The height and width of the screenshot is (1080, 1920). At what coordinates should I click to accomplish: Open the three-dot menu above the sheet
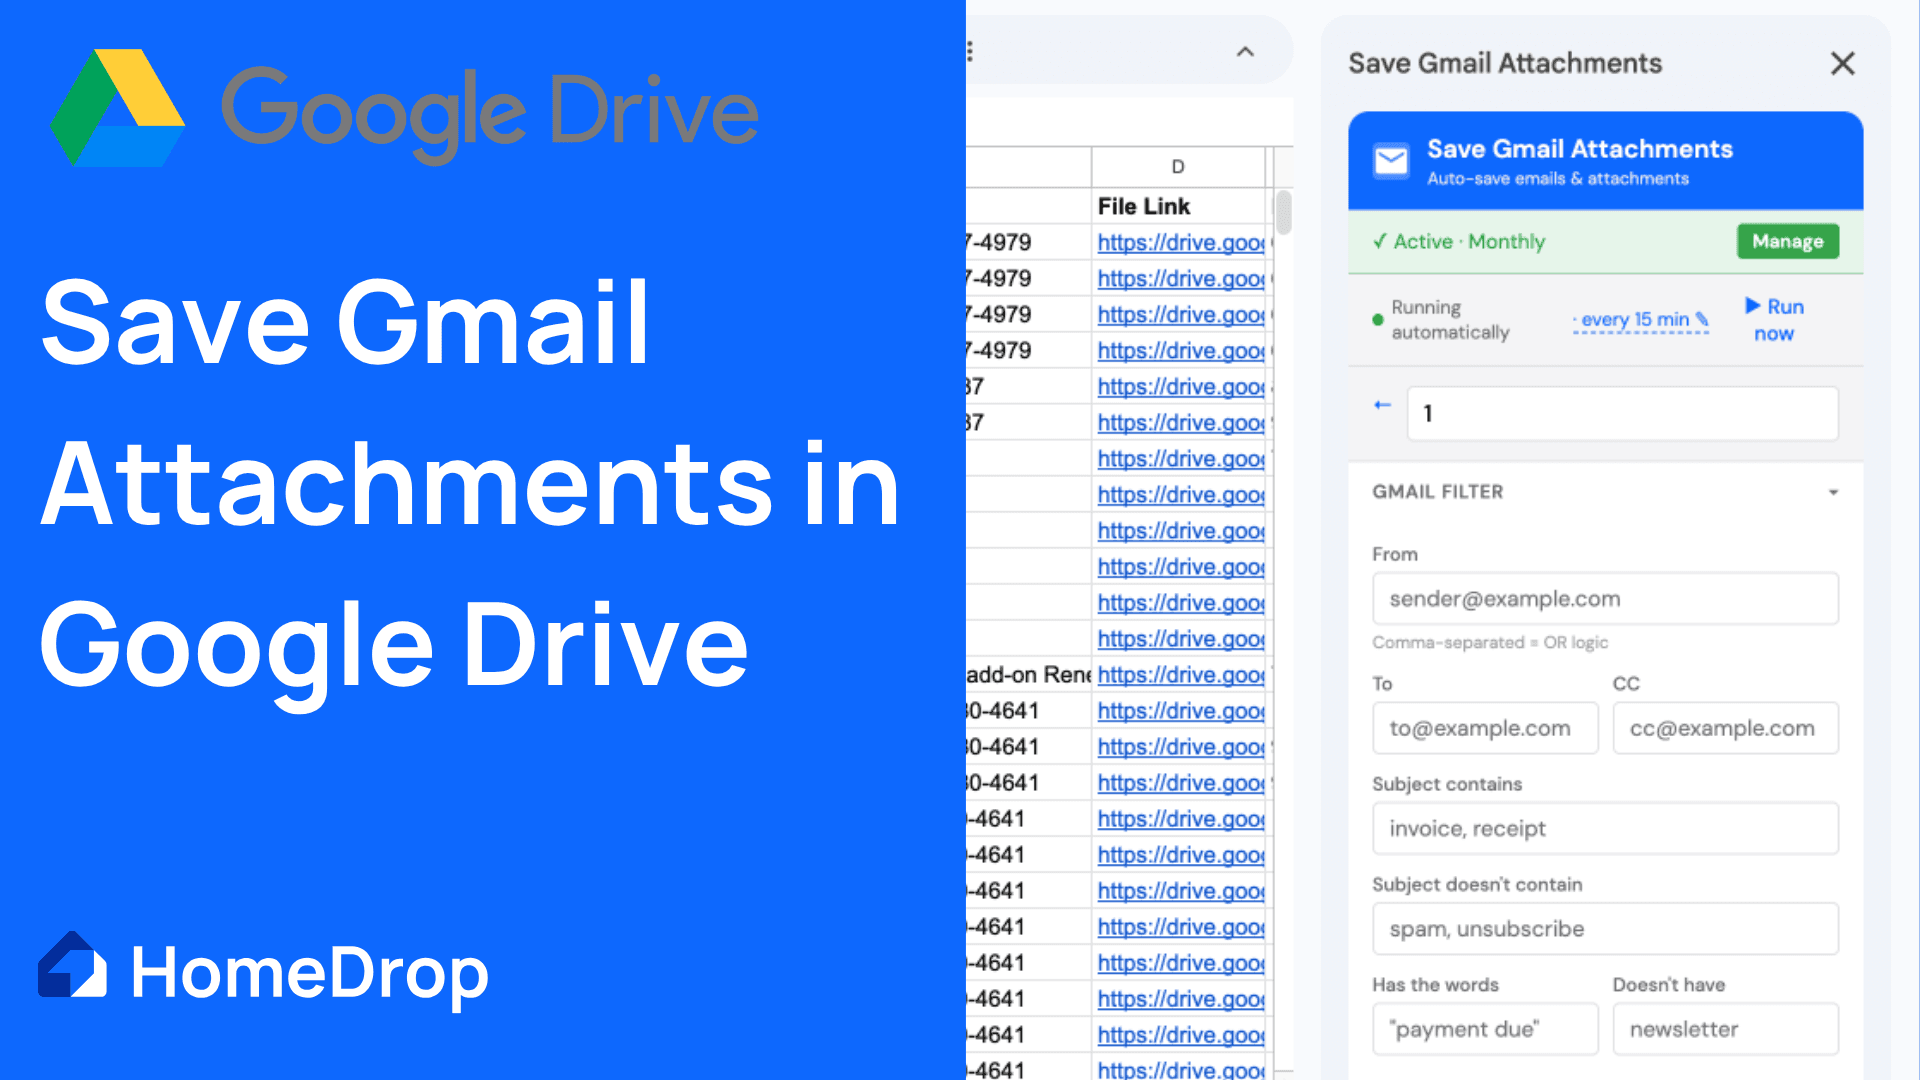(970, 51)
